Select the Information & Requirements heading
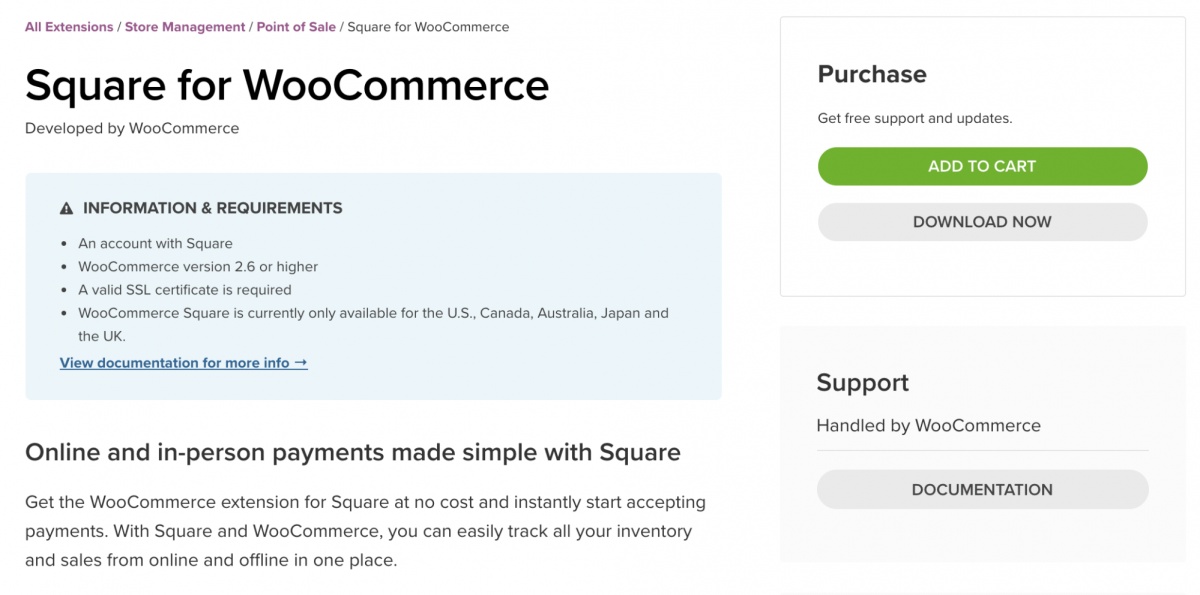The width and height of the screenshot is (1200, 595). tap(212, 208)
